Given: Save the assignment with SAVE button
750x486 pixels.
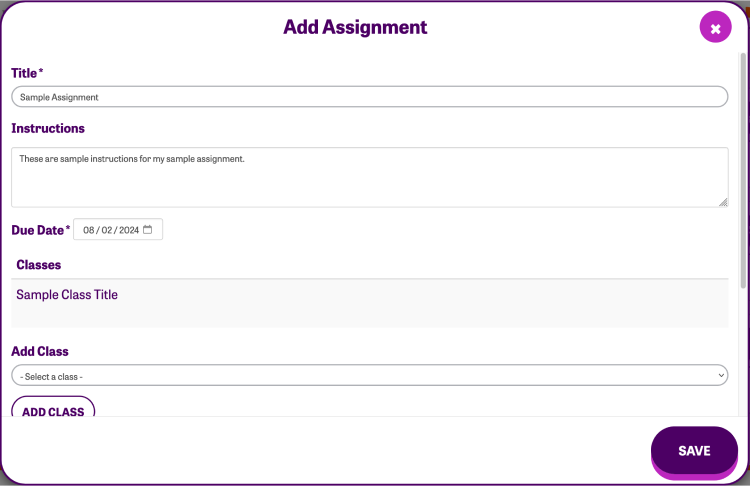Looking at the screenshot, I should 694,451.
